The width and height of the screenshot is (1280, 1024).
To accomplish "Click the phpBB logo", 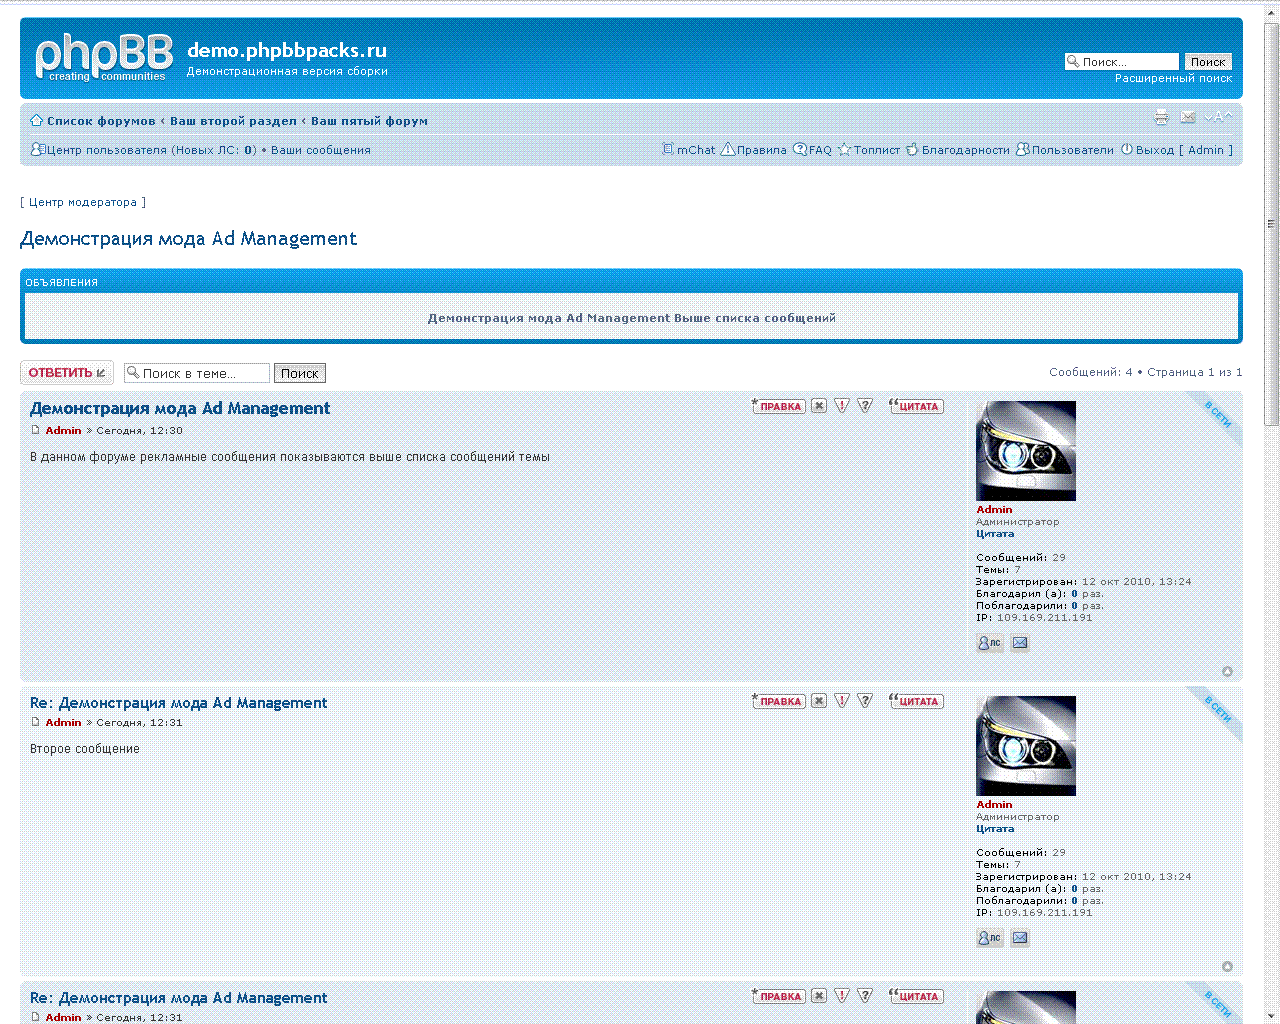I will tap(104, 58).
